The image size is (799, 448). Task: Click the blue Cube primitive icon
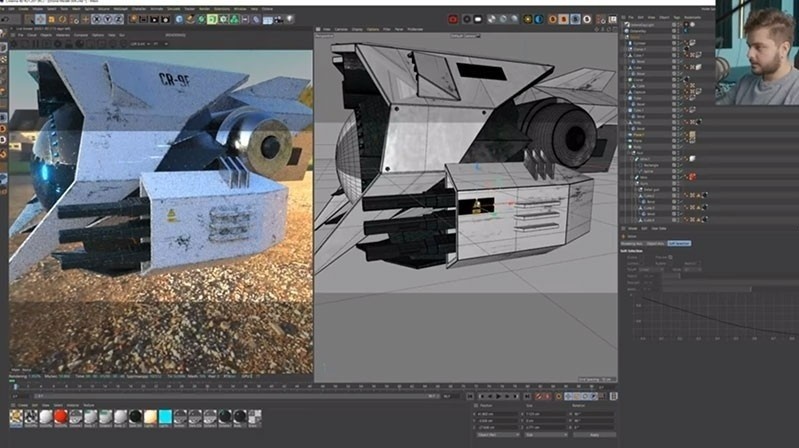coord(179,19)
